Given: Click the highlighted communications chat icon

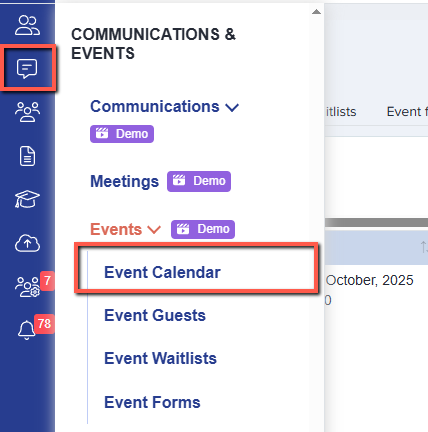Looking at the screenshot, I should click(x=27, y=69).
